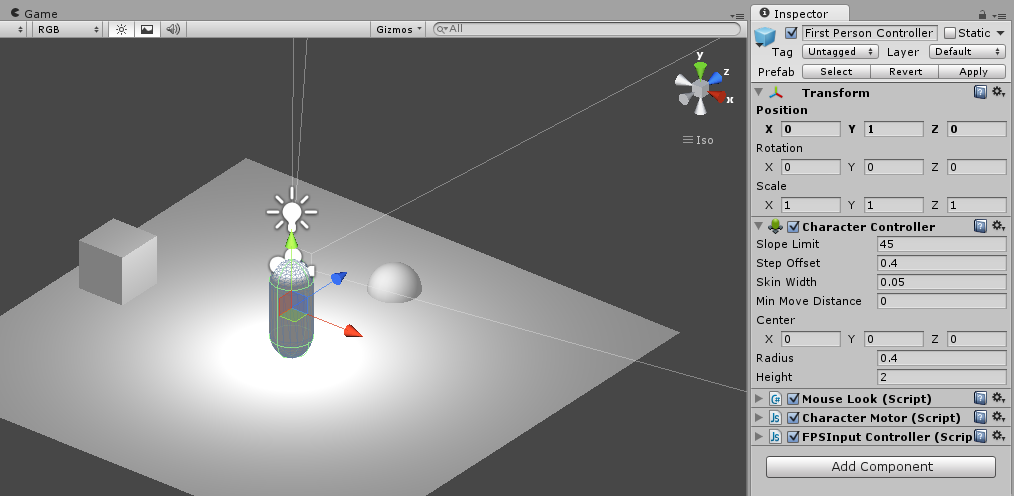Click the Add Component button
Image resolution: width=1014 pixels, height=496 pixels.
click(x=881, y=467)
